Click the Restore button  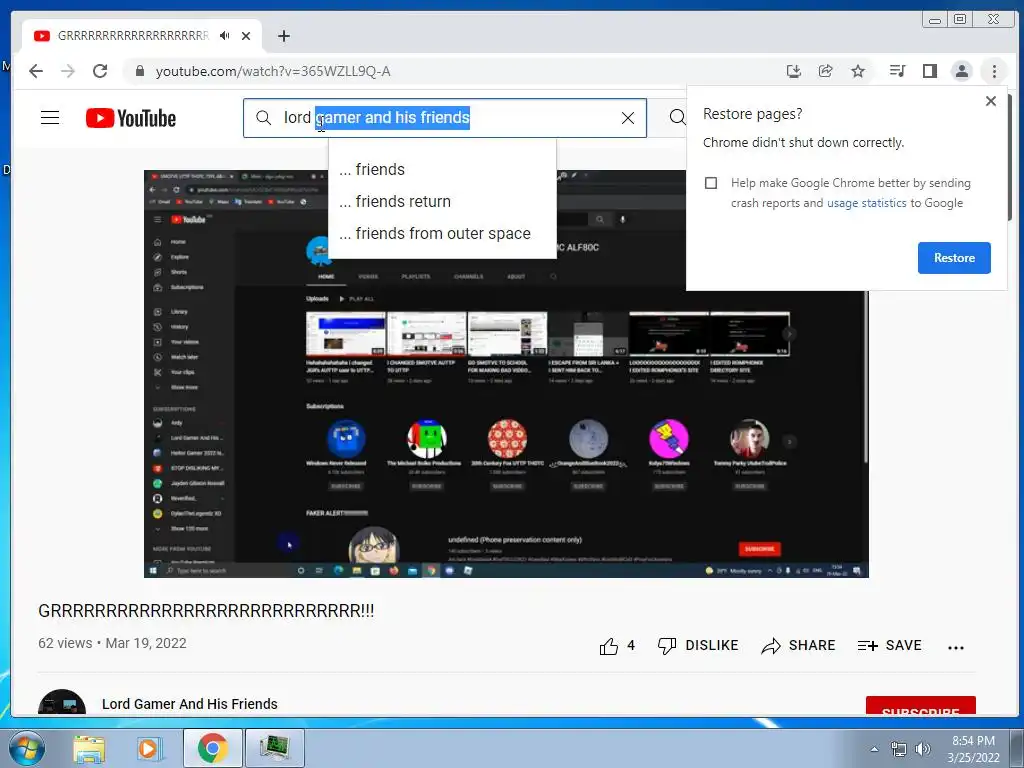(953, 258)
